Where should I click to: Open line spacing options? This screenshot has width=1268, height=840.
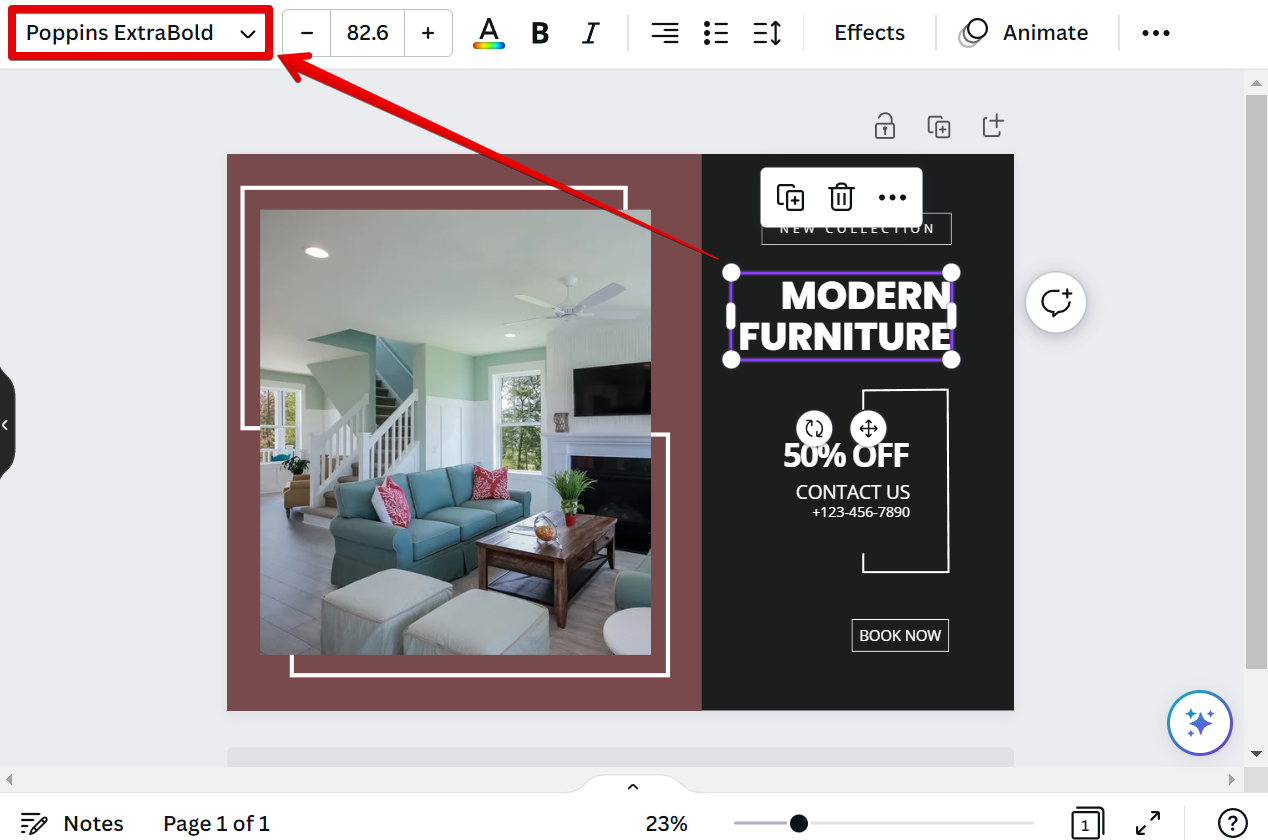click(x=767, y=33)
